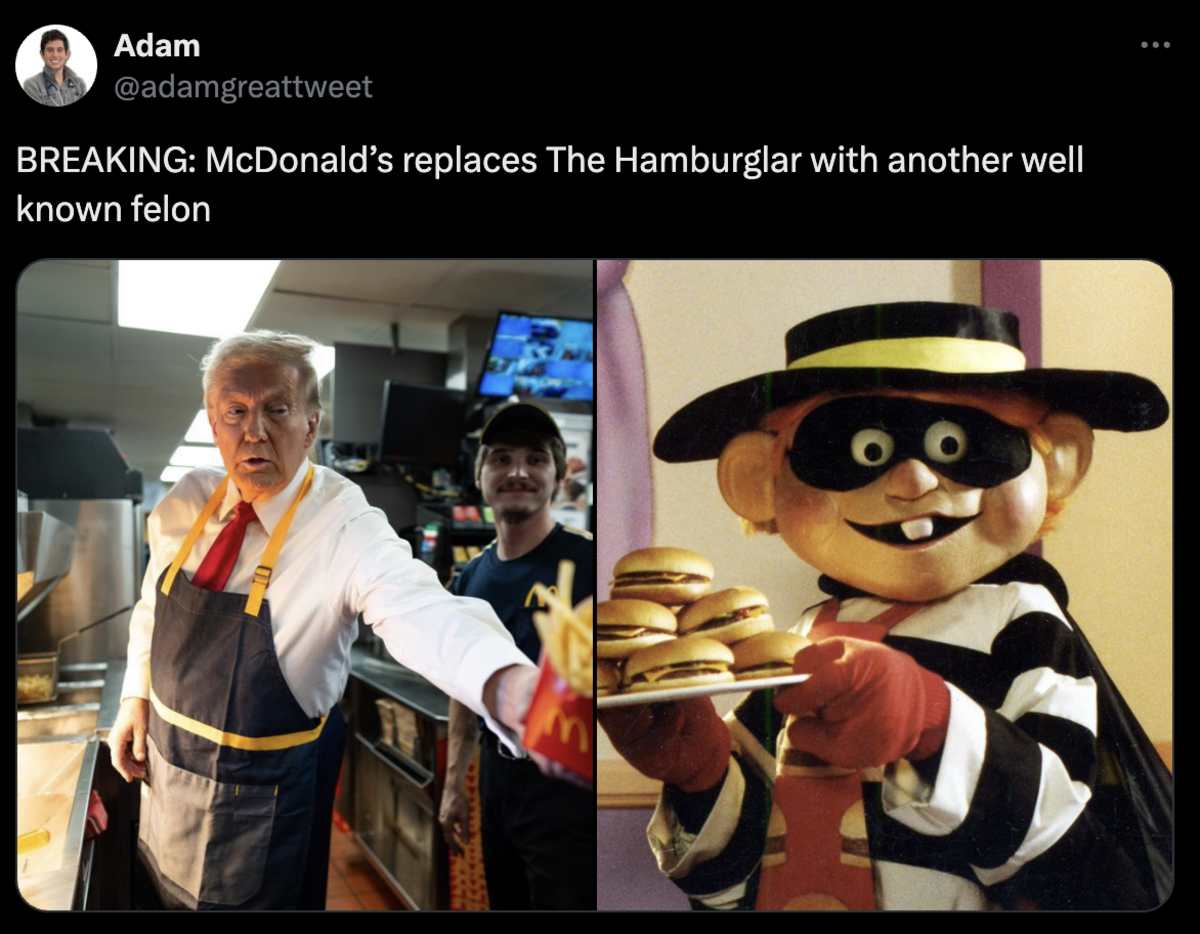Open the @adamgreattweet handle link
This screenshot has height=934, width=1200.
(x=243, y=87)
